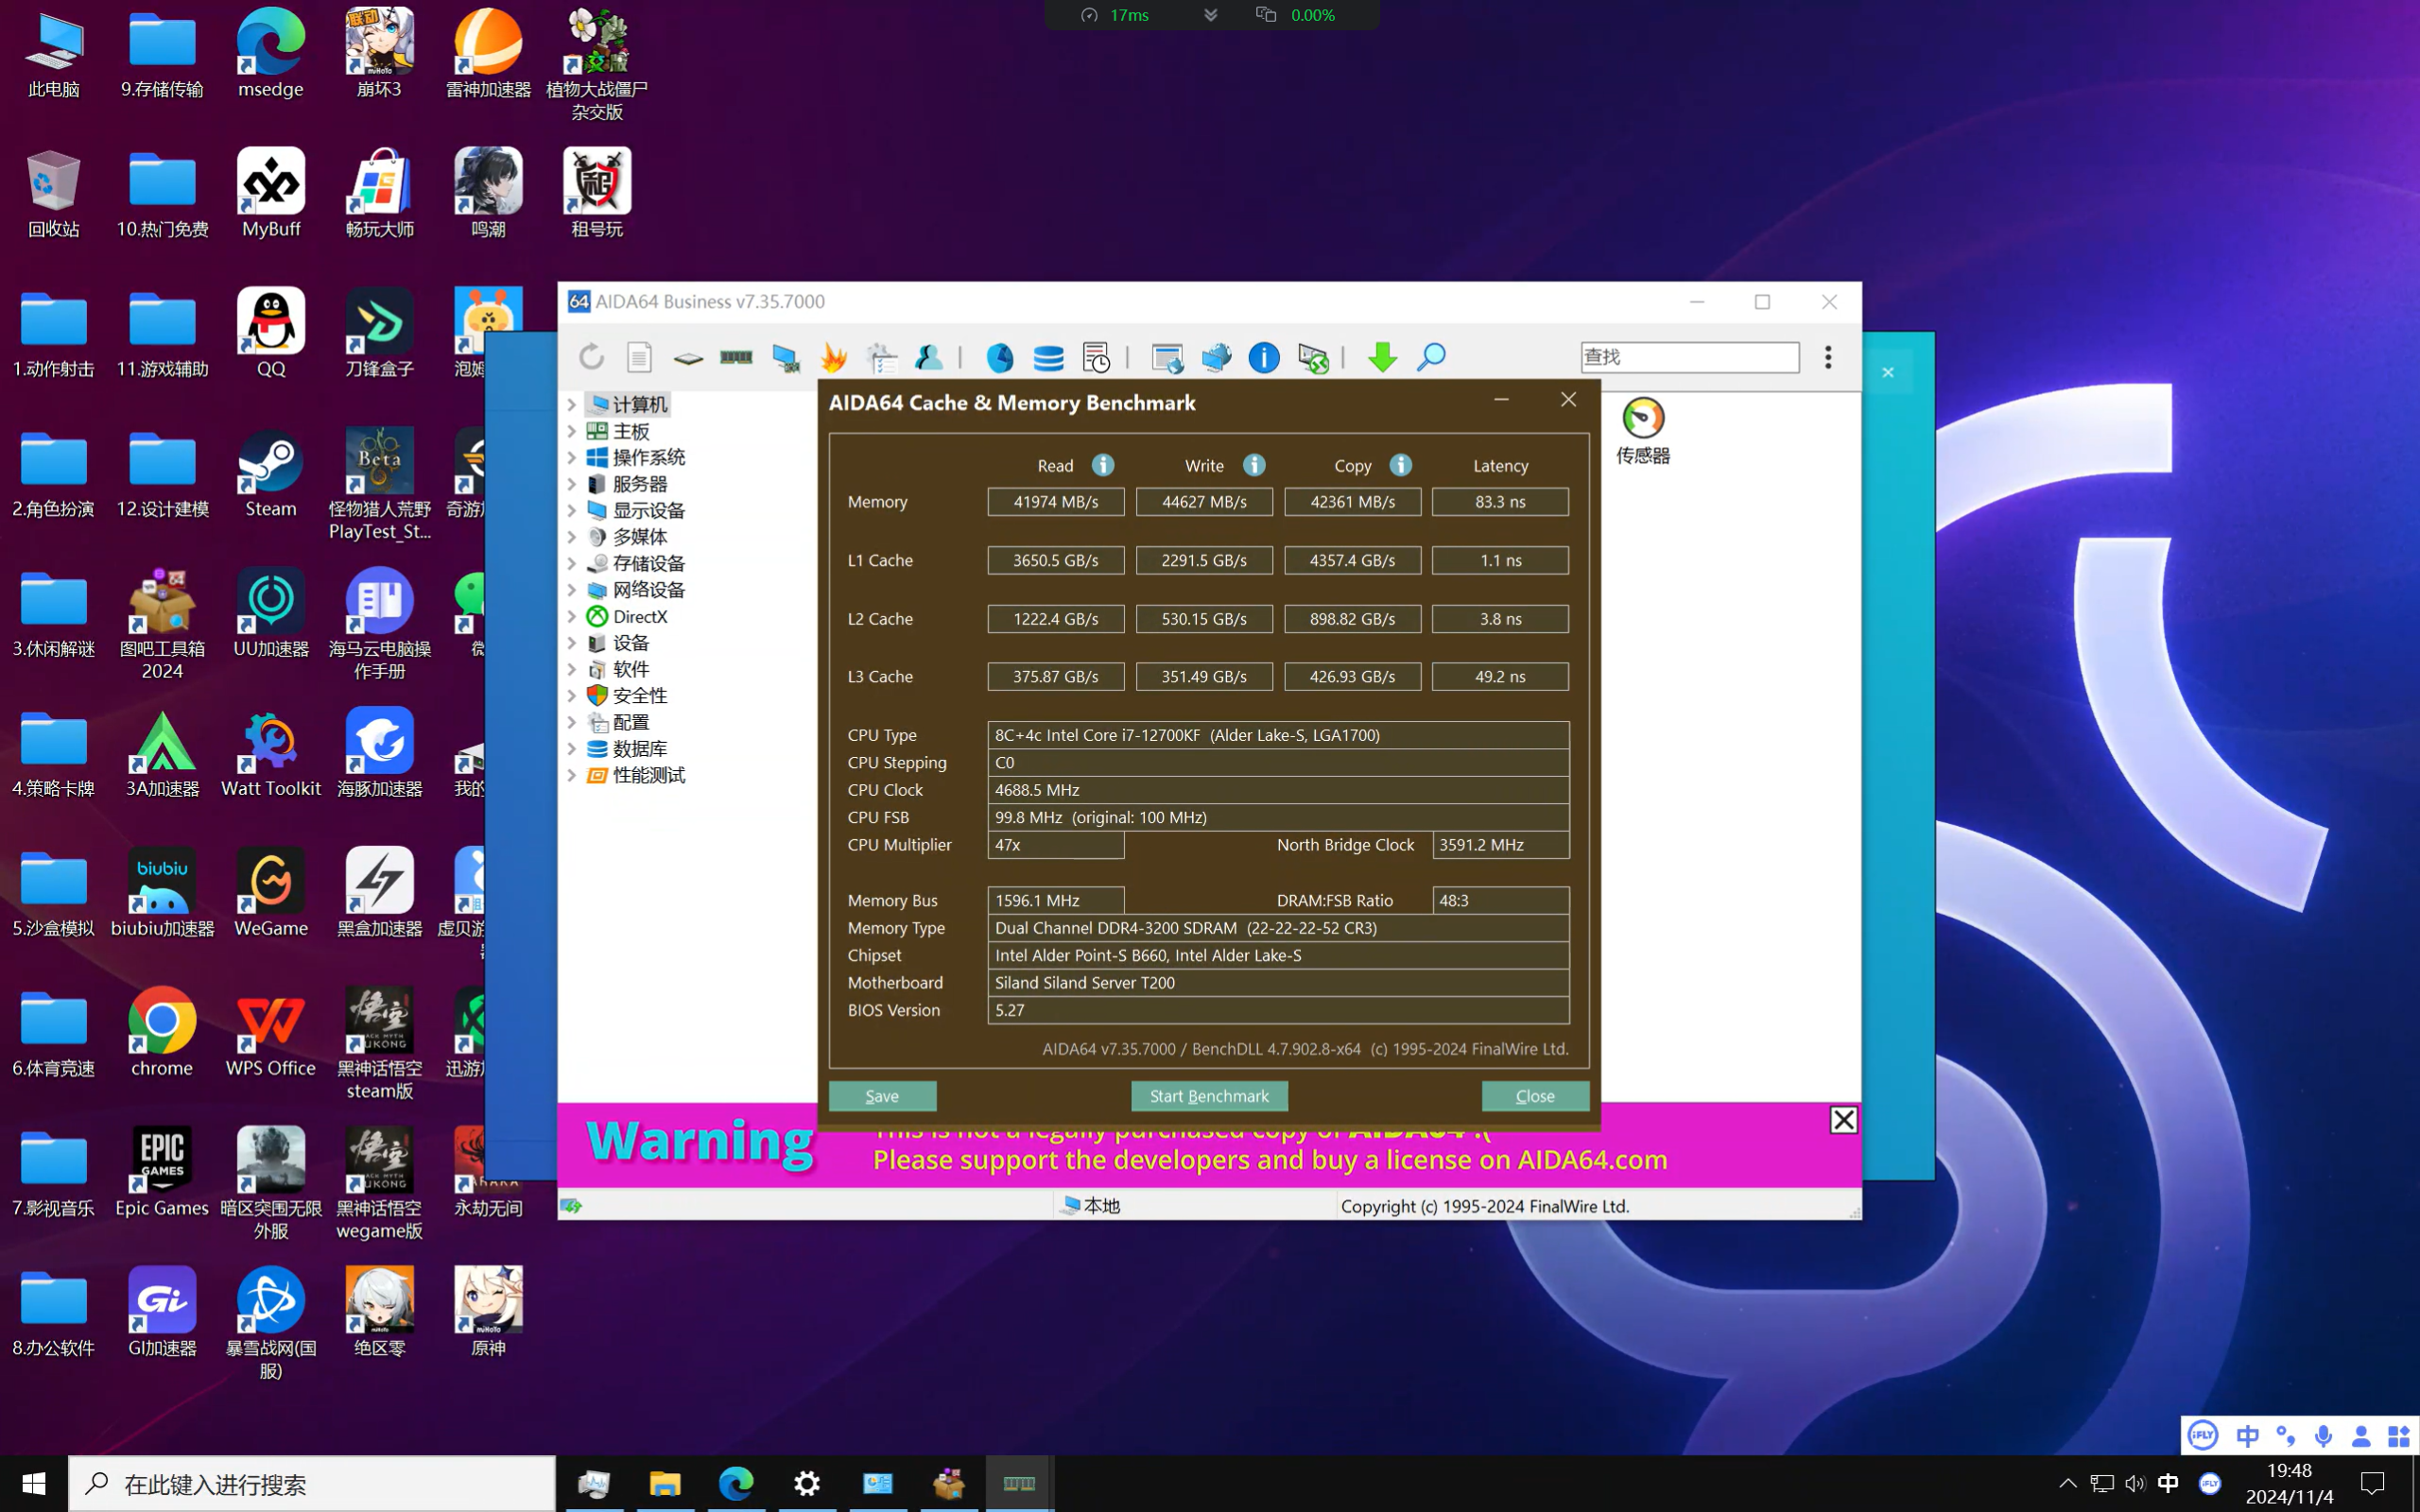The width and height of the screenshot is (2420, 1512).
Task: Open the chrome desktop shortcut
Action: pos(162,1033)
